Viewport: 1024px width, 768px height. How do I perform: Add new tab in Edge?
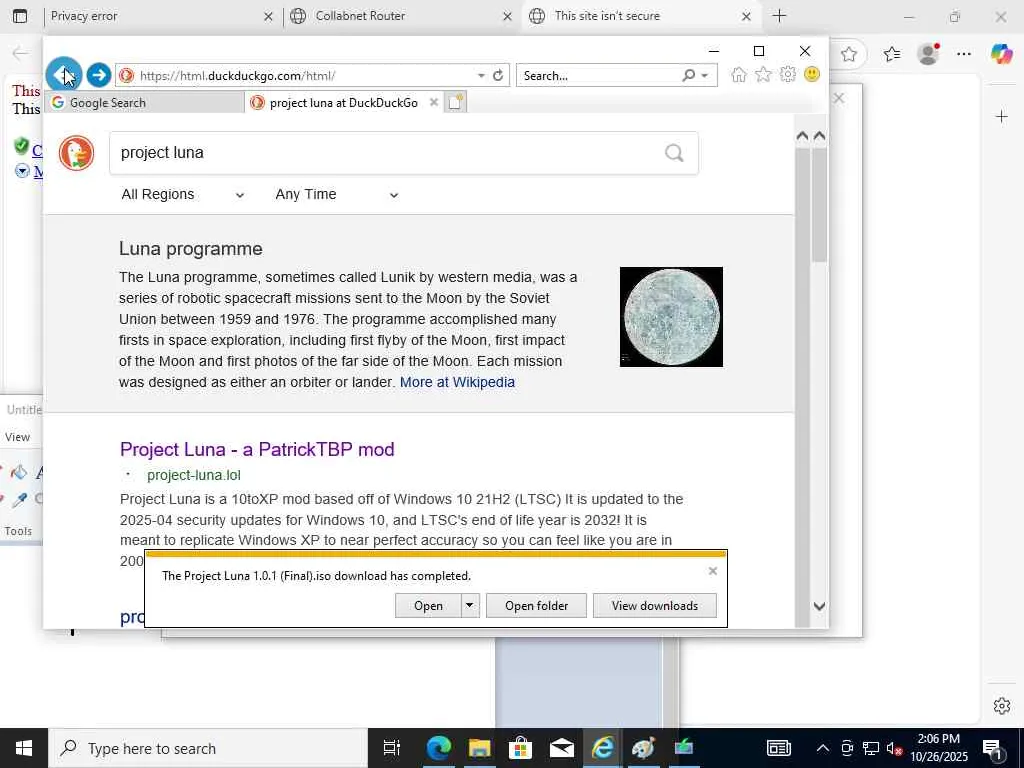779,16
